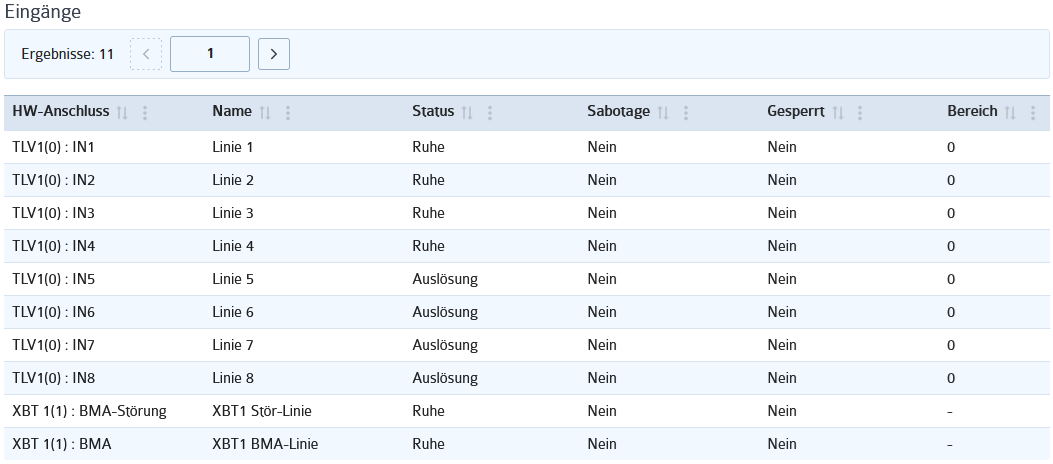Select the XBT 1(1) : BMA cell
This screenshot has width=1053, height=464.
tap(62, 444)
